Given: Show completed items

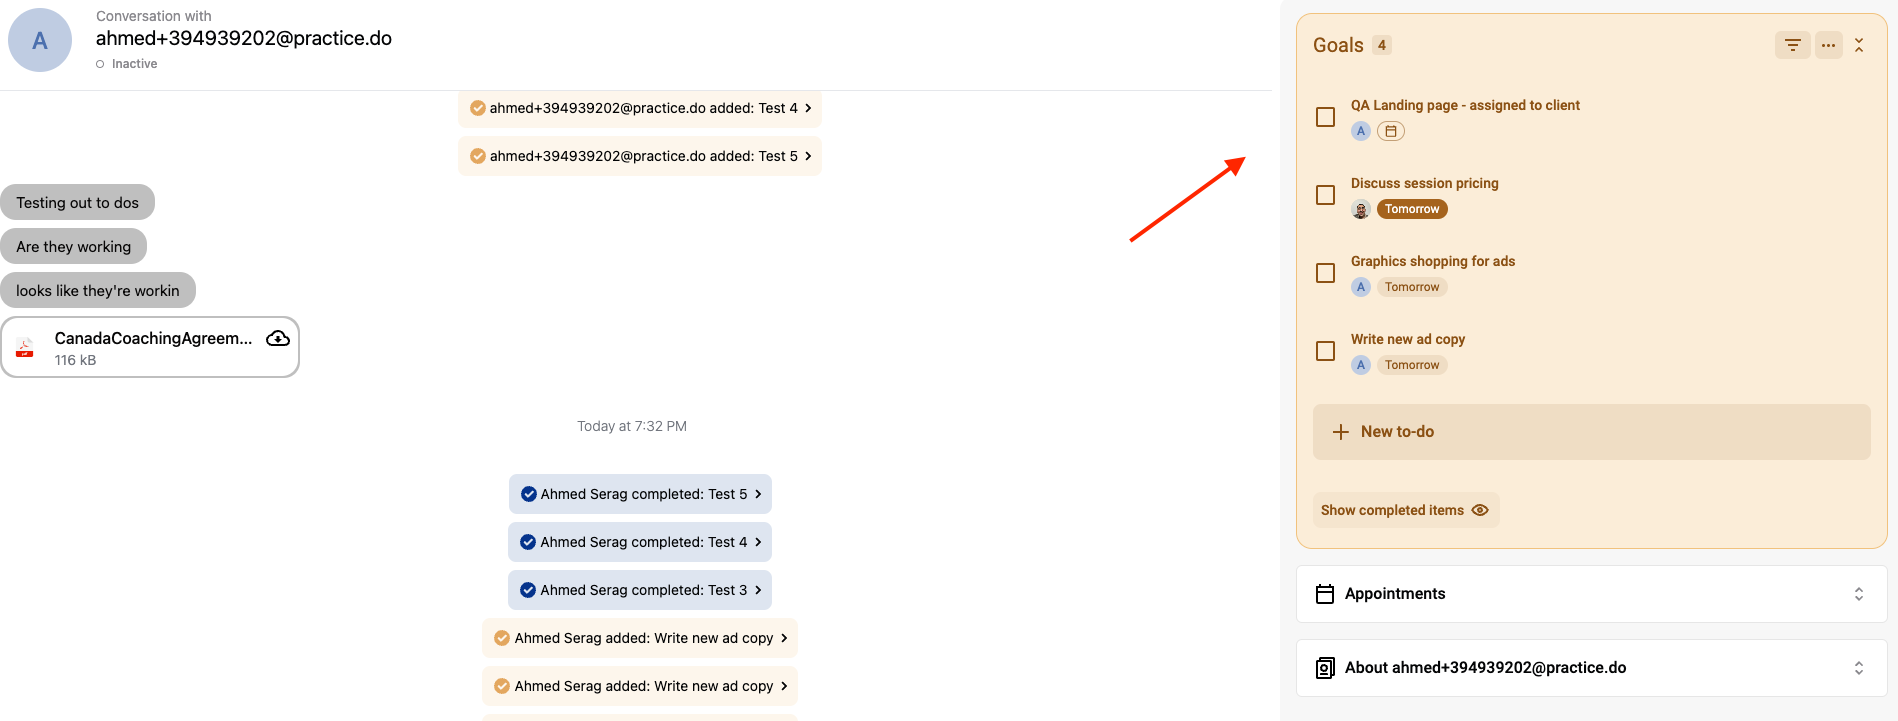Looking at the screenshot, I should point(1406,510).
